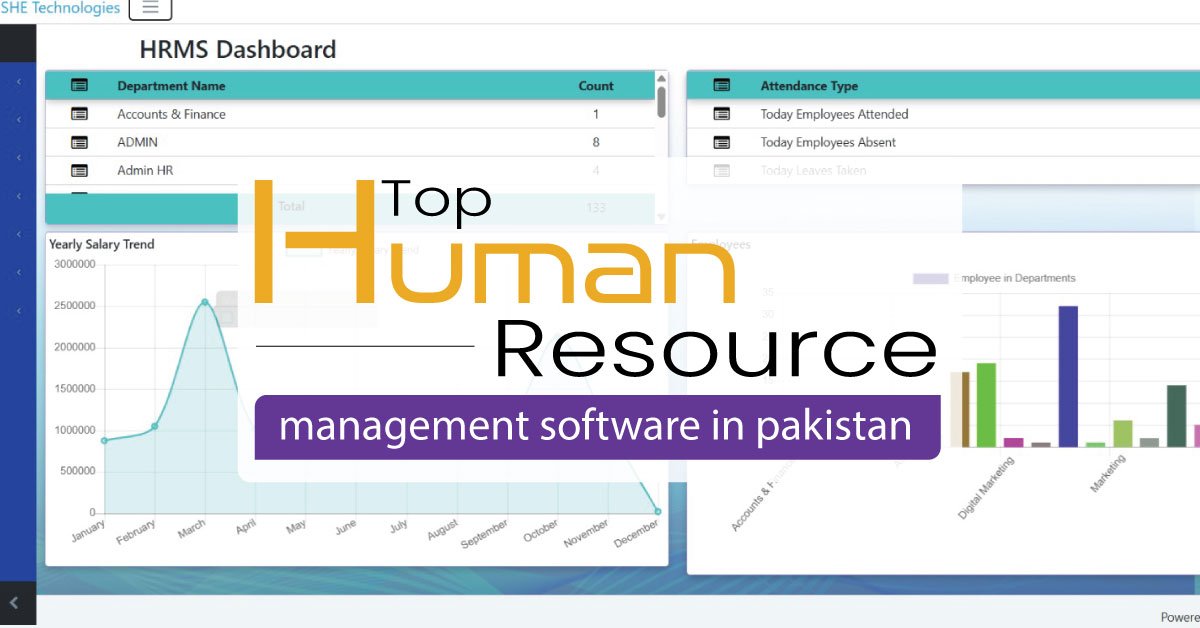Viewport: 1200px width, 628px height.
Task: Click the HRMS Dashboard heading
Action: [238, 49]
